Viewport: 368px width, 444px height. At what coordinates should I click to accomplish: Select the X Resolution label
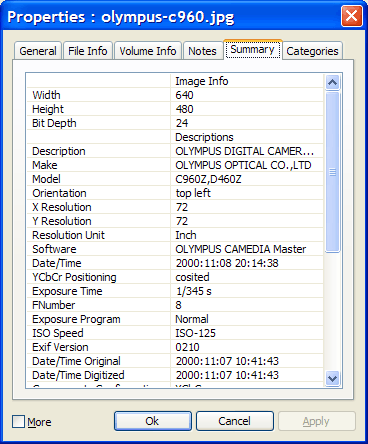pyautogui.click(x=62, y=207)
